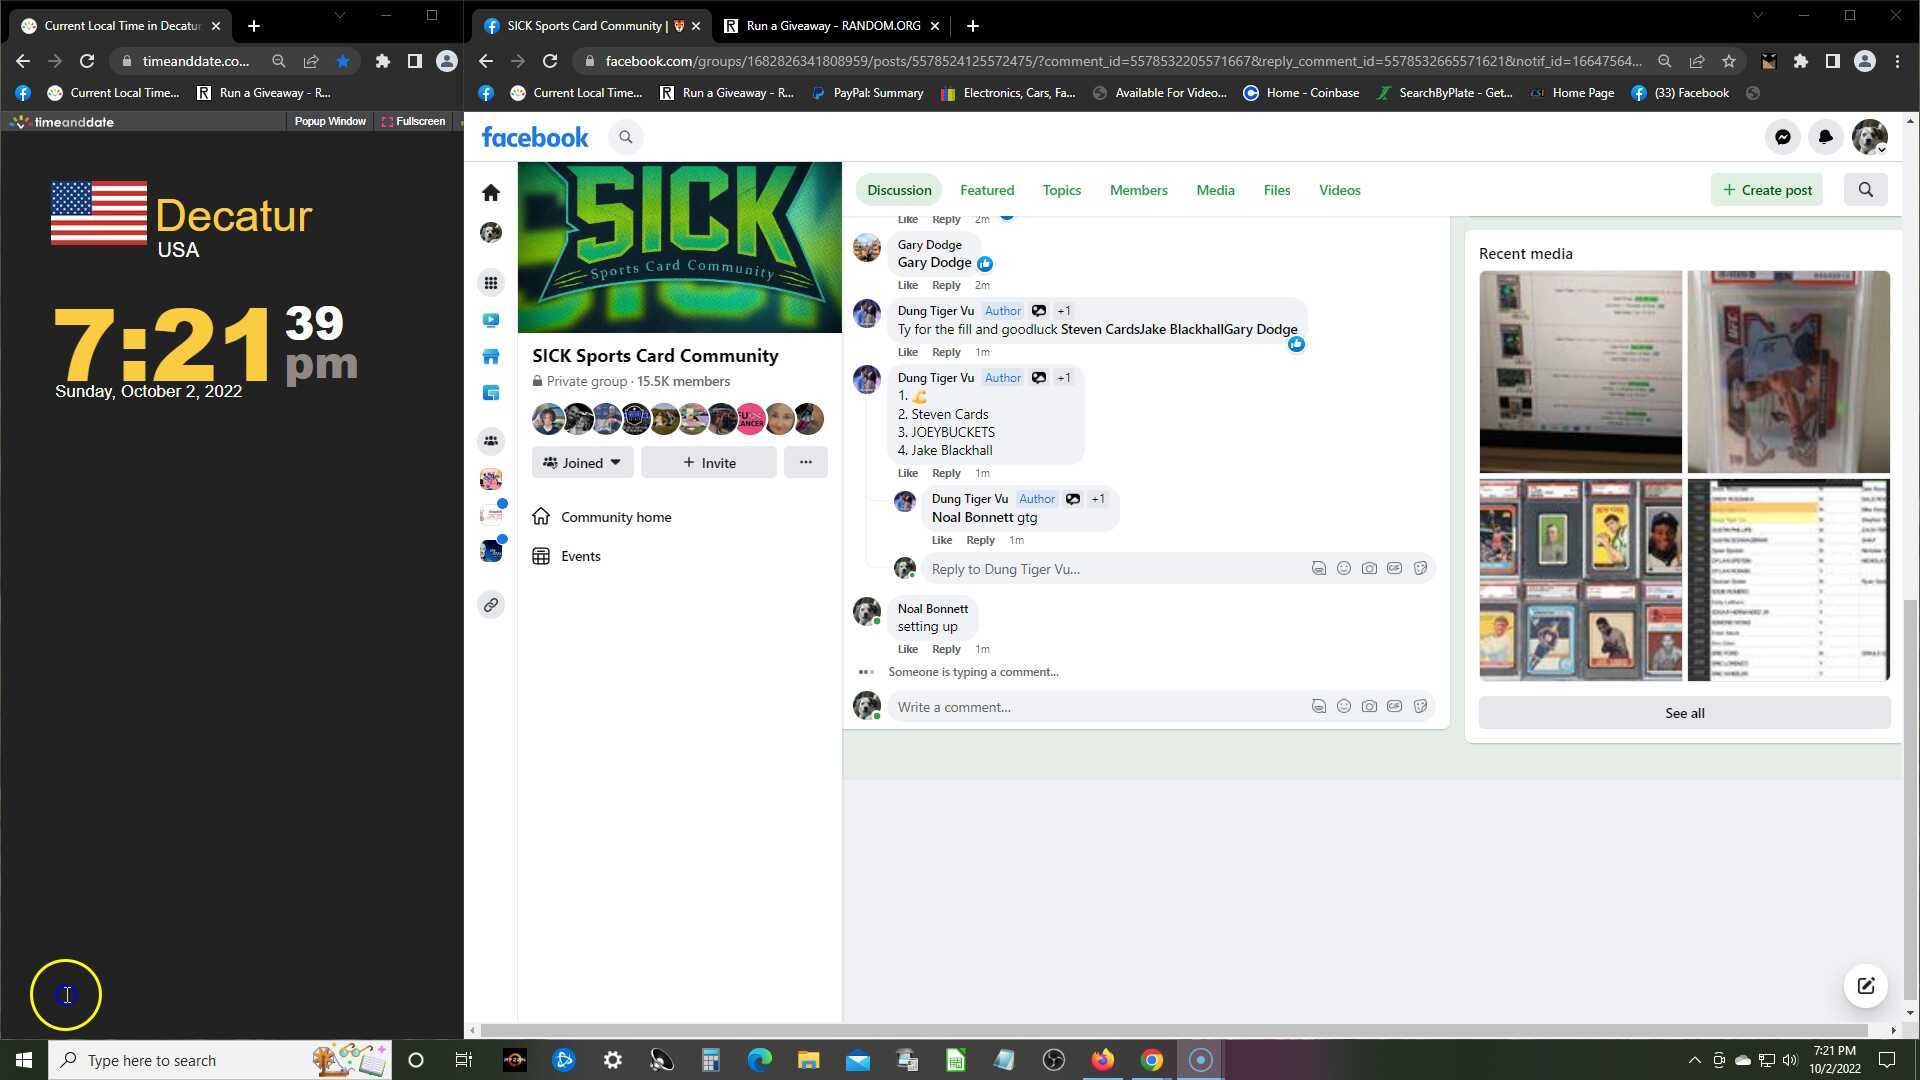Open new message compose icon
Viewport: 1920px width, 1080px height.
coord(1865,986)
